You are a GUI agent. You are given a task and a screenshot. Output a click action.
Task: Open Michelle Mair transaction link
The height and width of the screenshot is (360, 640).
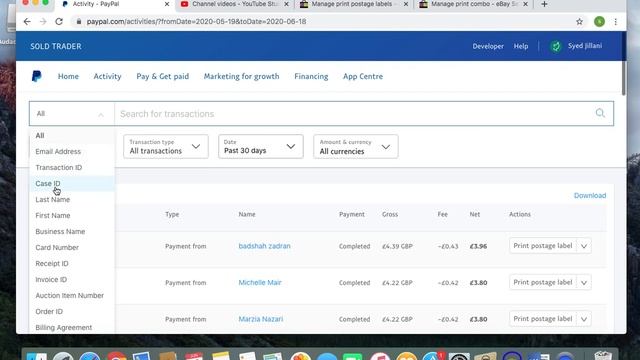pyautogui.click(x=260, y=282)
